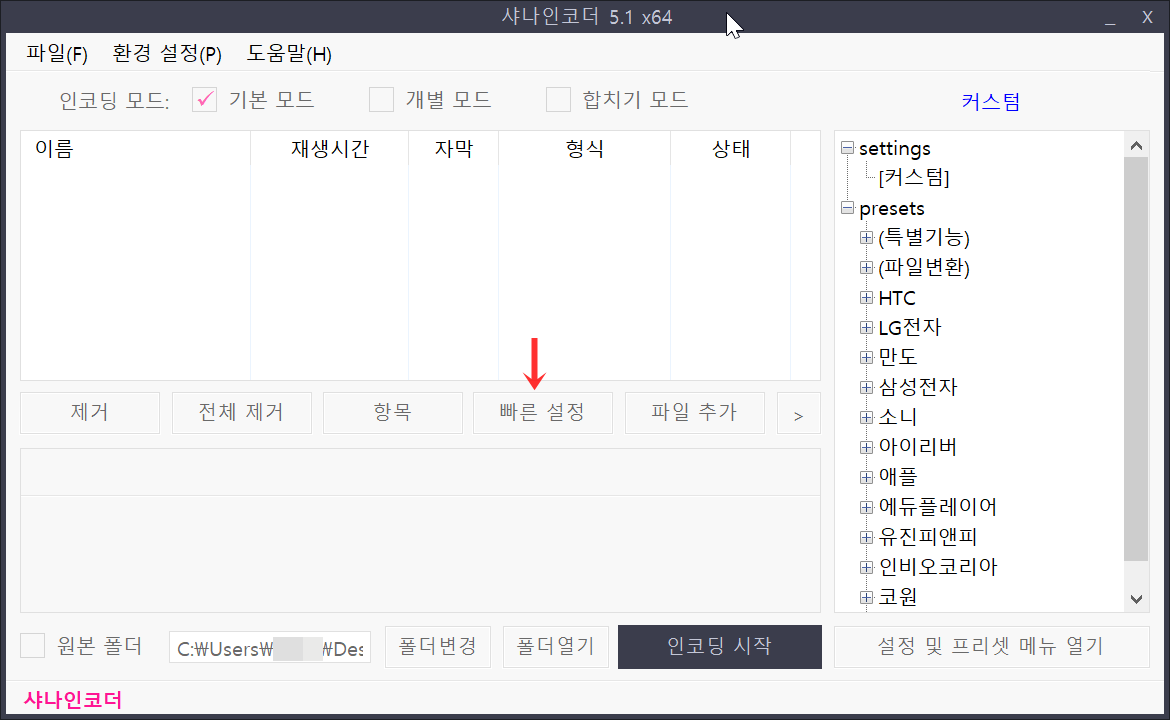Open the 도움말(H) menu

point(289,54)
